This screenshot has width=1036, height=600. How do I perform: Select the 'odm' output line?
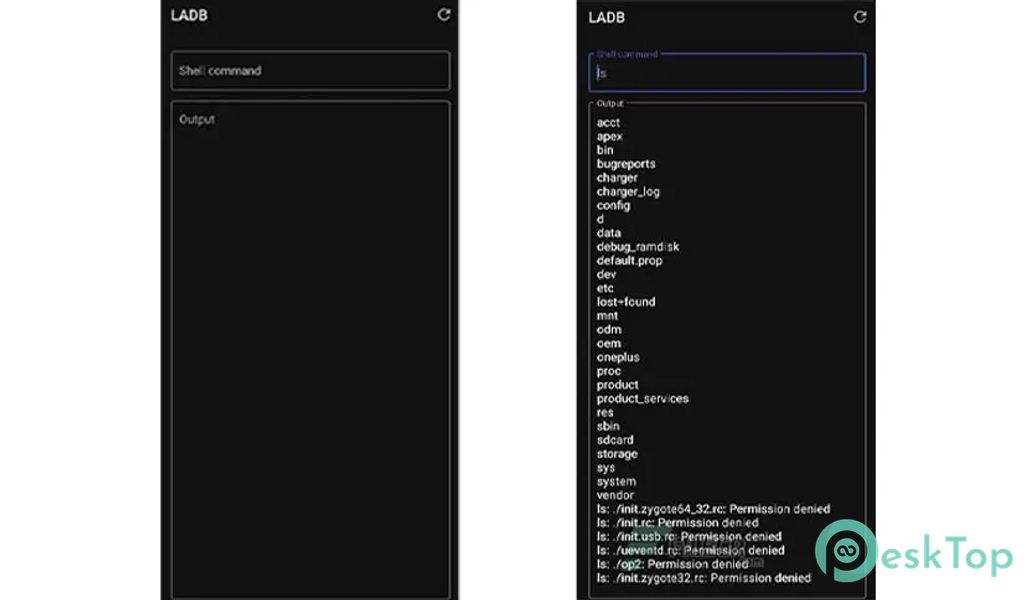(x=609, y=330)
